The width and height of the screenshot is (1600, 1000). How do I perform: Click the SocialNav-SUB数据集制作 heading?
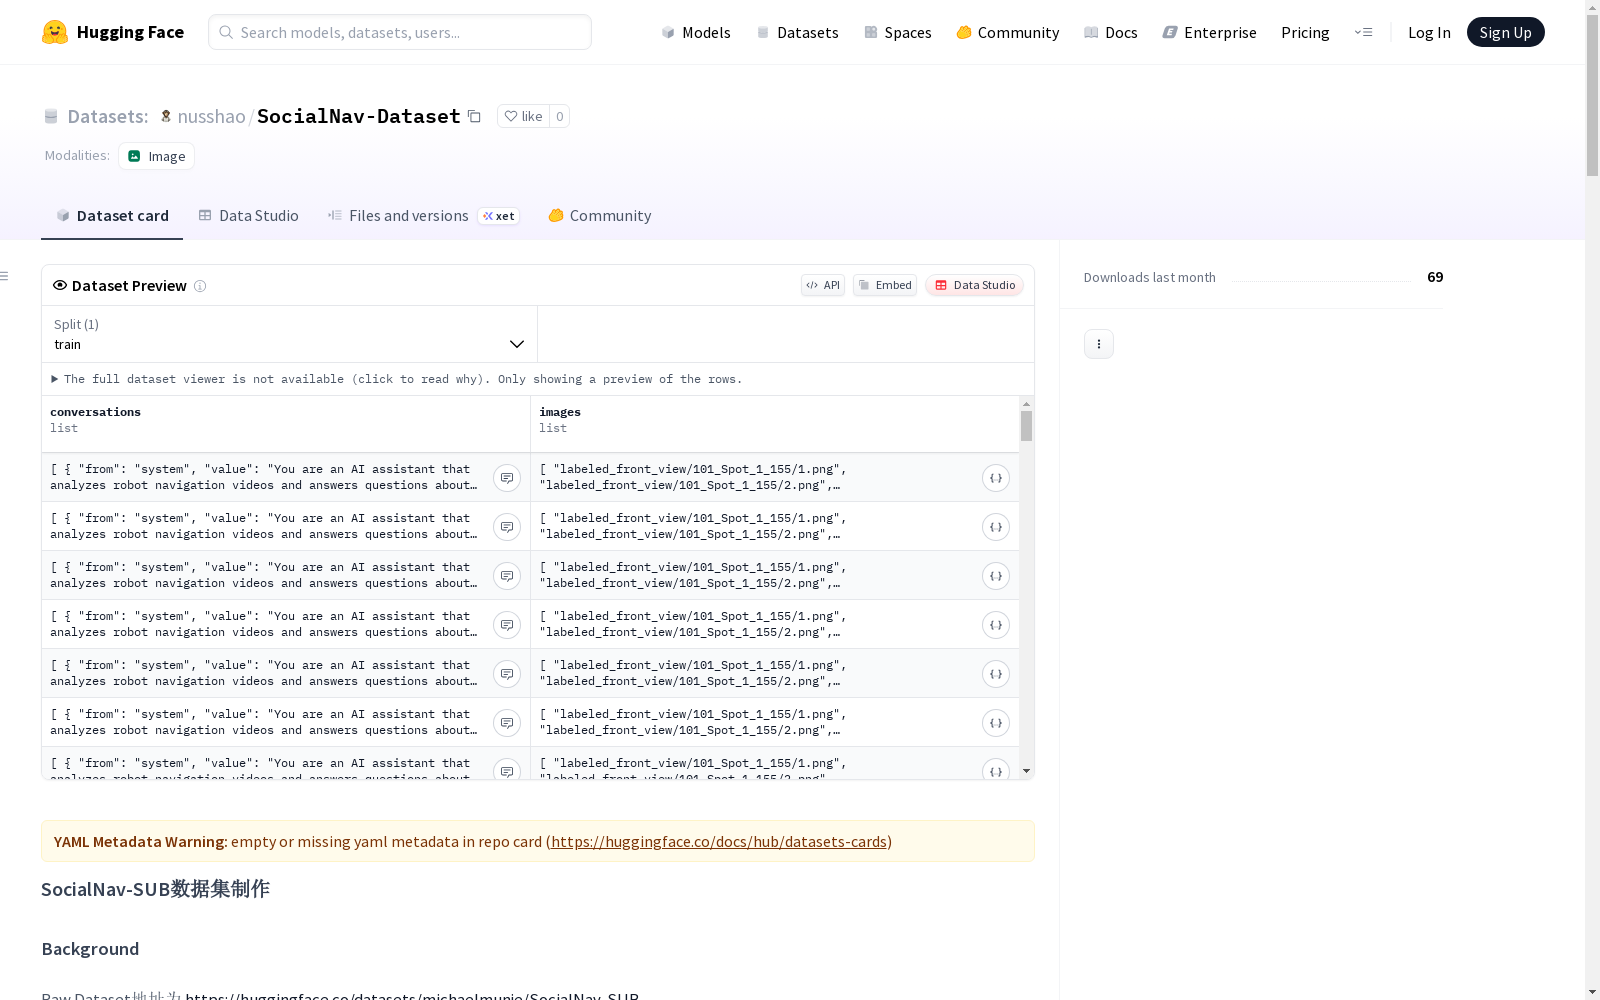(x=155, y=889)
